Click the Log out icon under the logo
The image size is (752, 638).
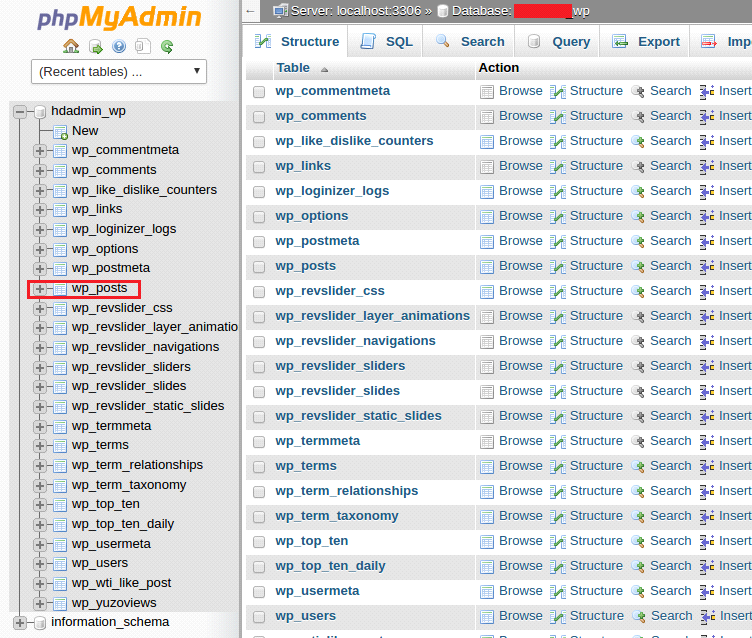95,46
